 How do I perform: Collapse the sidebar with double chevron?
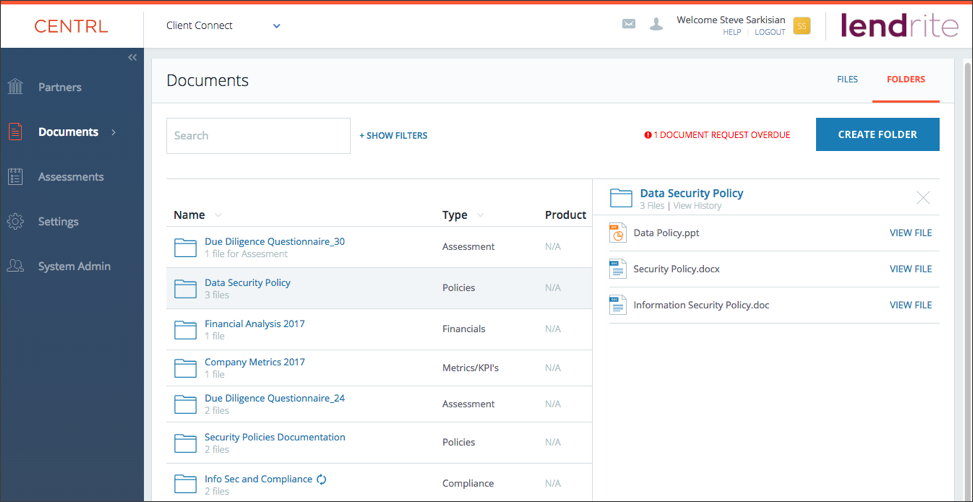(132, 57)
